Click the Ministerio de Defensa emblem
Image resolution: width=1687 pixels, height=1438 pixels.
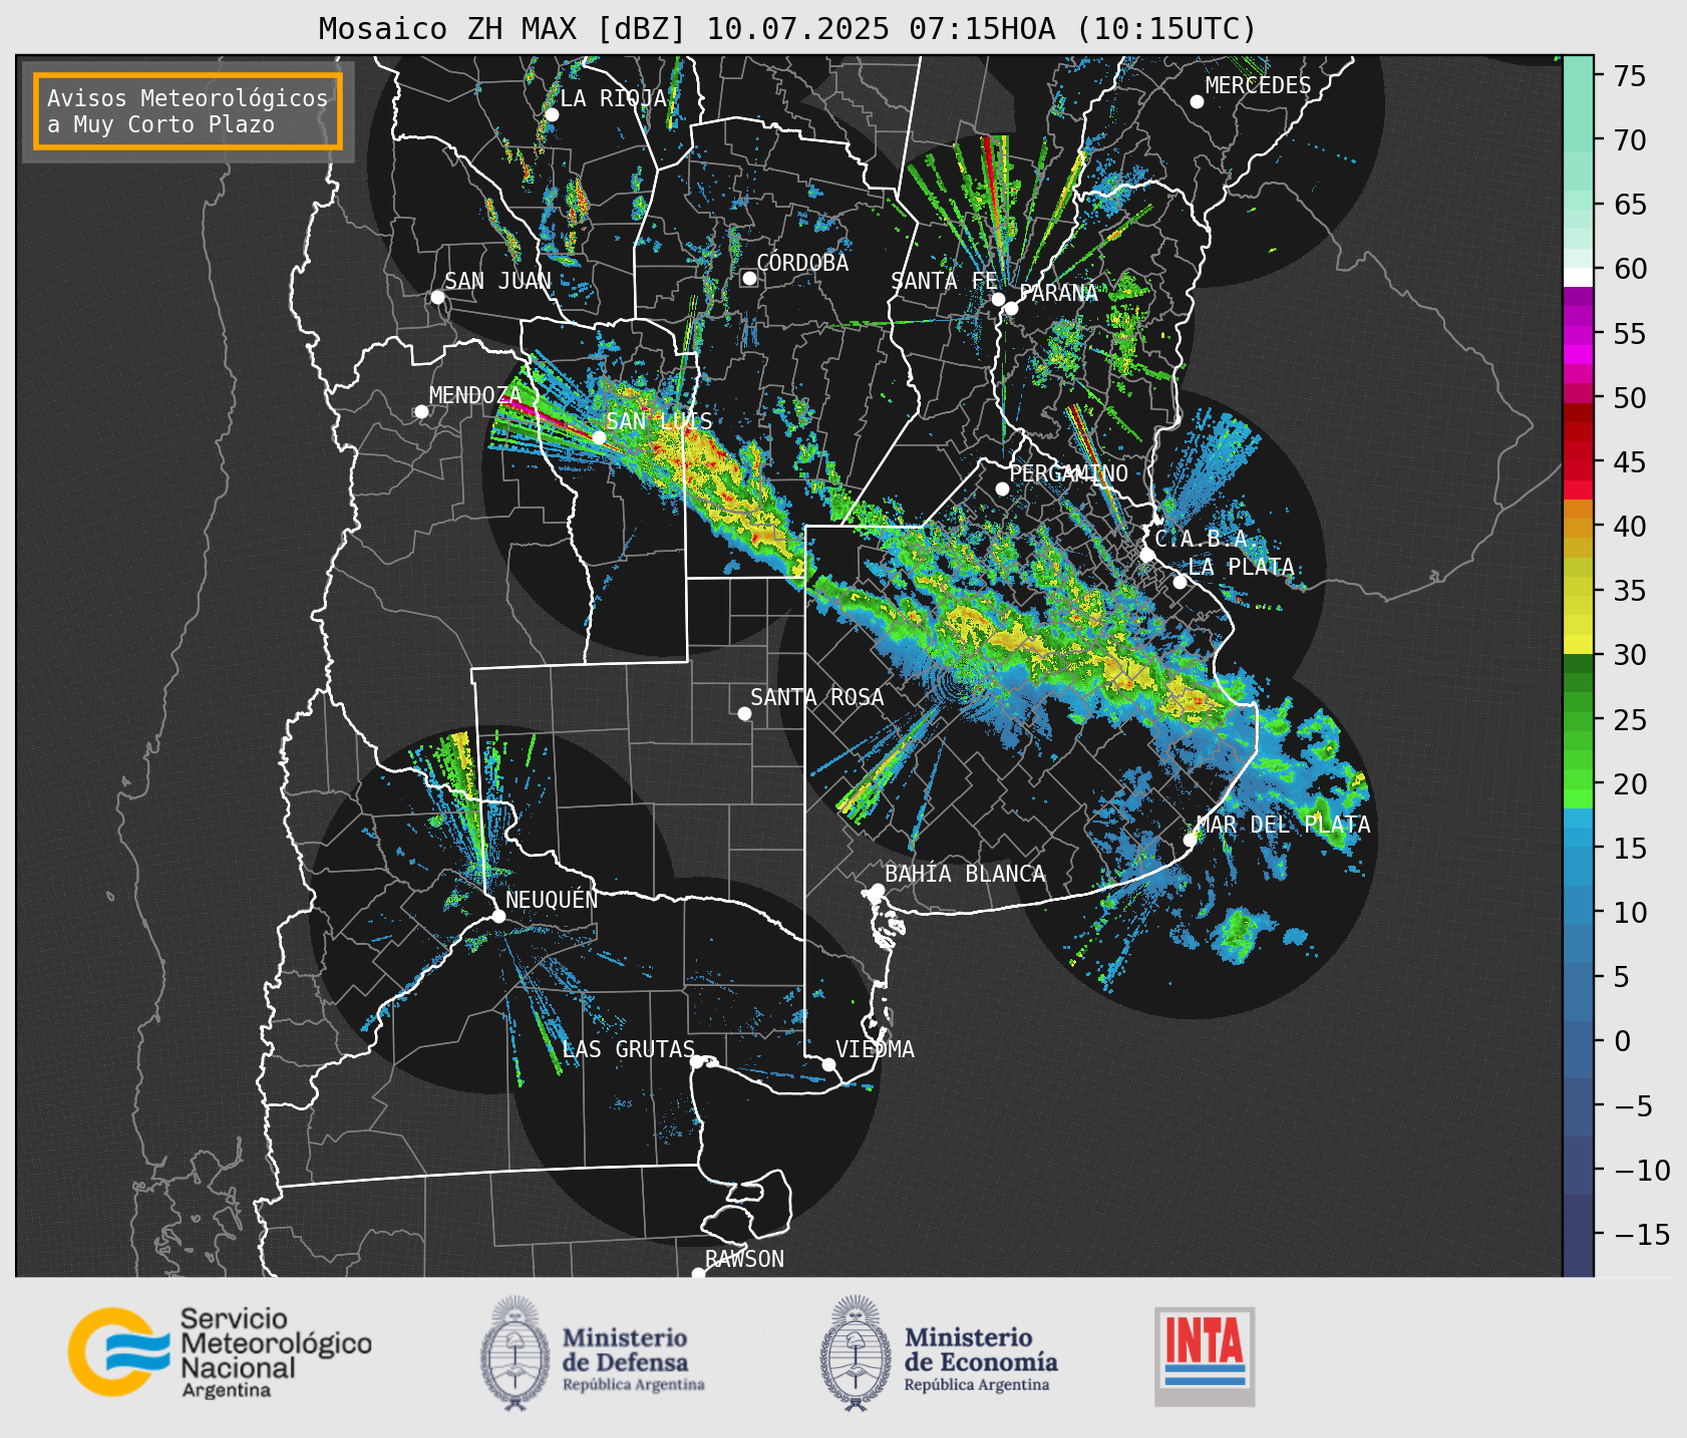(515, 1353)
